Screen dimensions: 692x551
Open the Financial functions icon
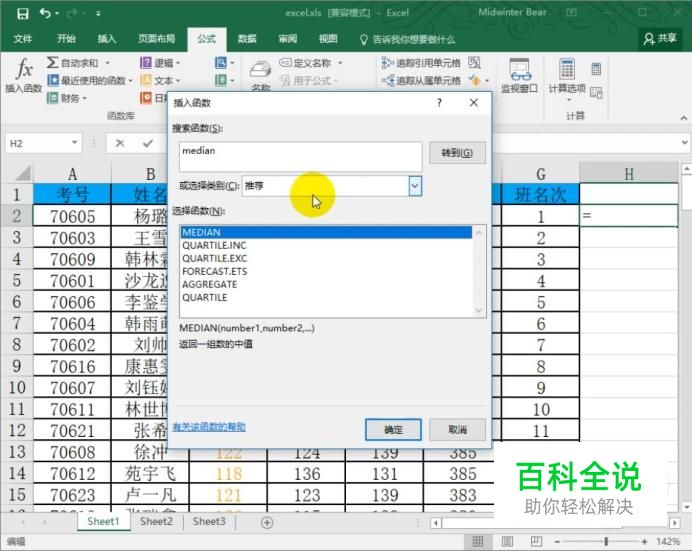point(53,98)
